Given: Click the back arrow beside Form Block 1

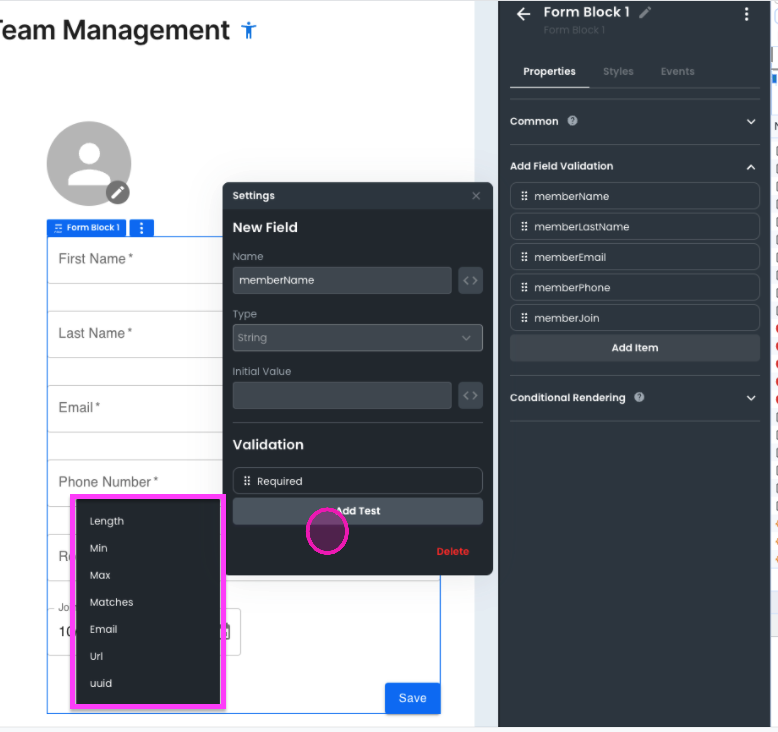Looking at the screenshot, I should [522, 14].
